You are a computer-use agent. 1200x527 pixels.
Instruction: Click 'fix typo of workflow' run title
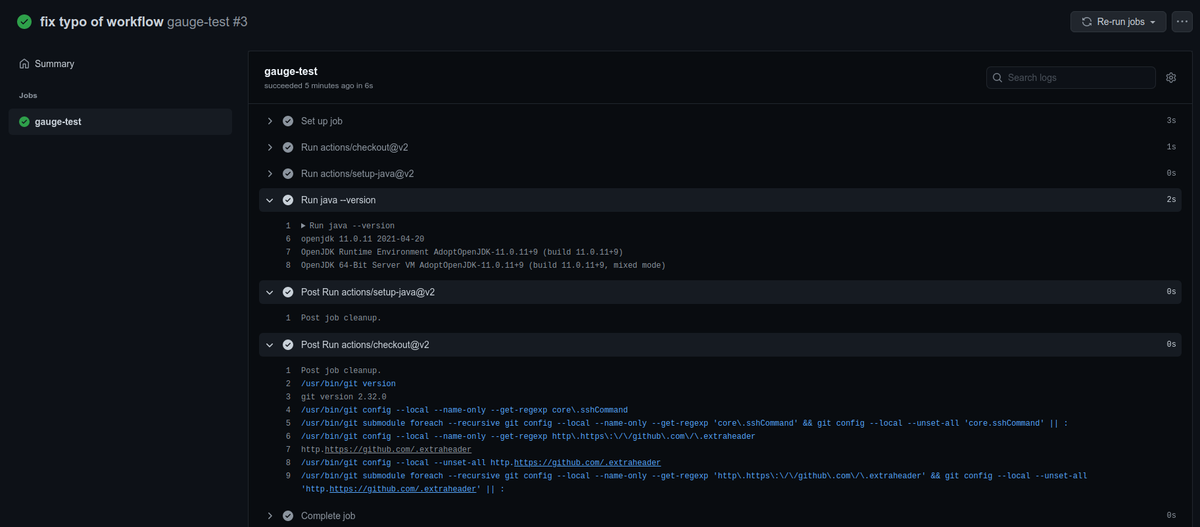[x=101, y=21]
